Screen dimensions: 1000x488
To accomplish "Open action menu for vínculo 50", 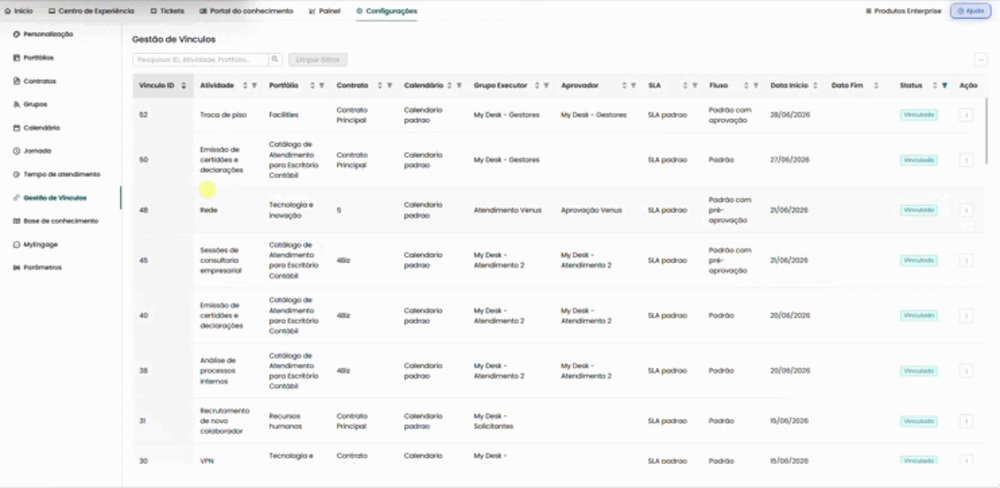I will [966, 160].
